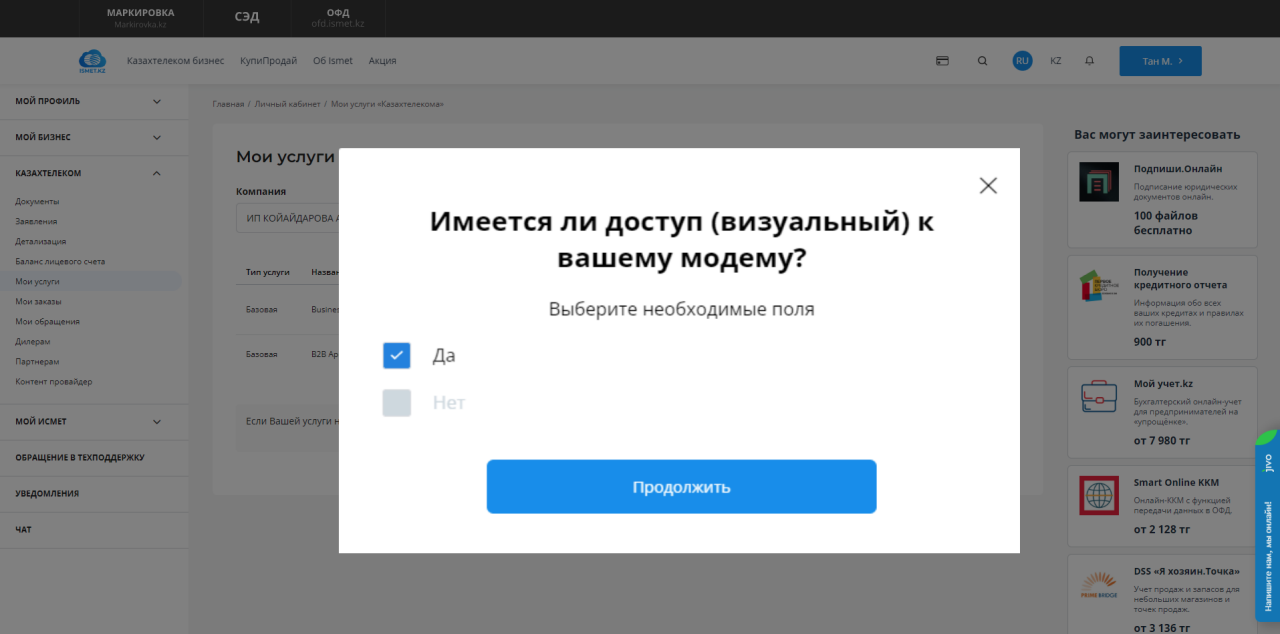1280x634 pixels.
Task: Click the Smart Online KKM globe icon
Action: click(1099, 495)
